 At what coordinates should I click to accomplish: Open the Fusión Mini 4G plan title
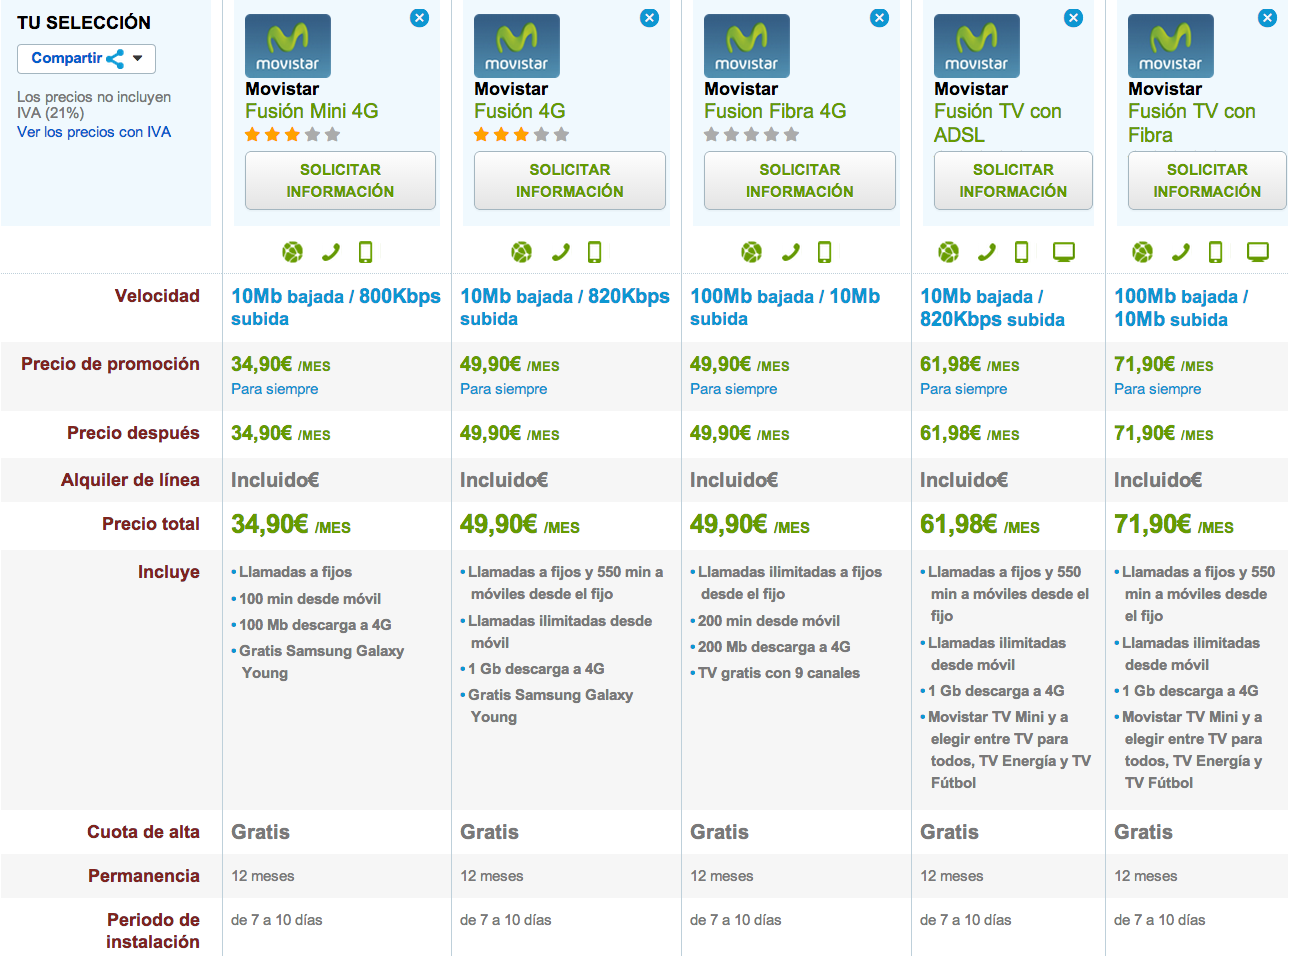coord(312,111)
